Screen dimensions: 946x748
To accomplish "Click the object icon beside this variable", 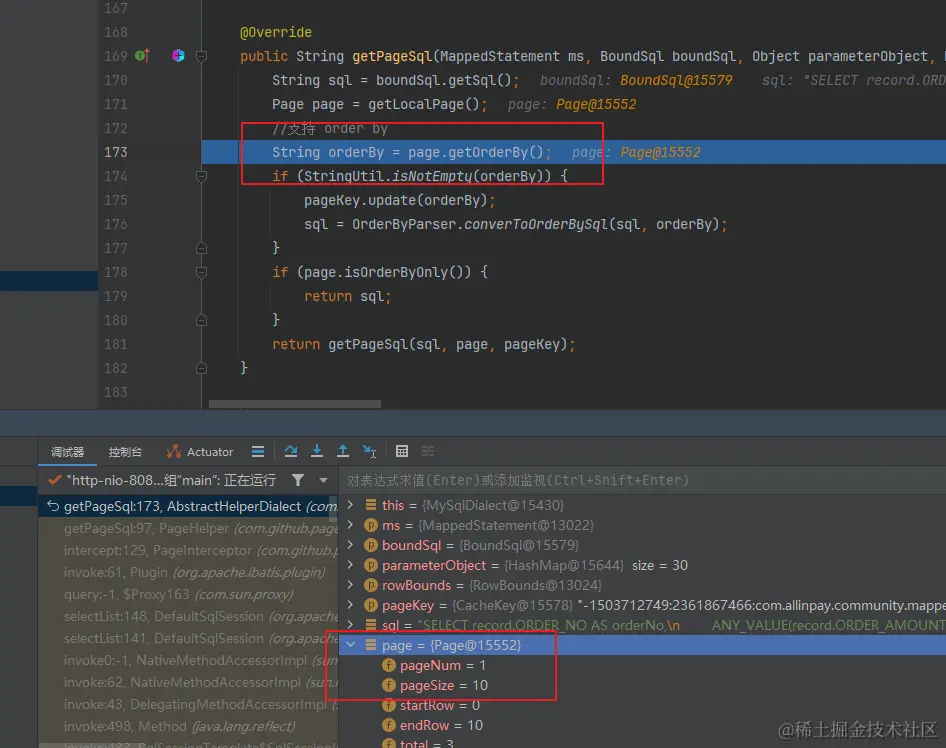I will click(x=370, y=505).
